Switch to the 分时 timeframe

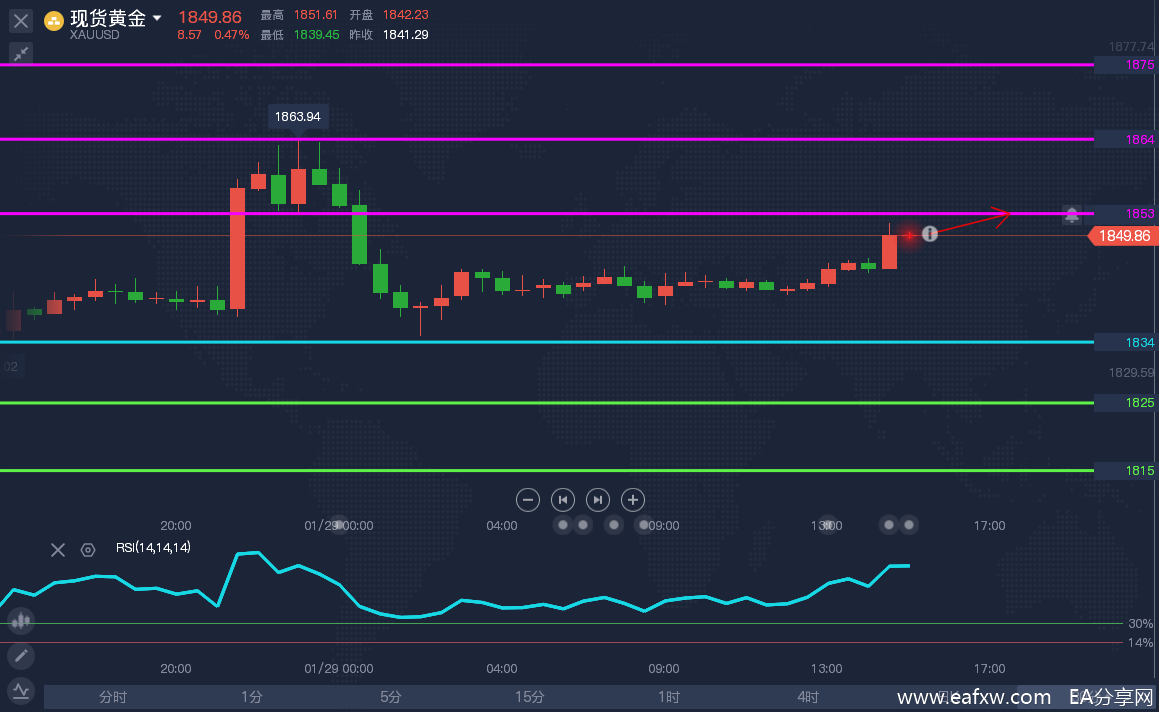click(x=113, y=697)
